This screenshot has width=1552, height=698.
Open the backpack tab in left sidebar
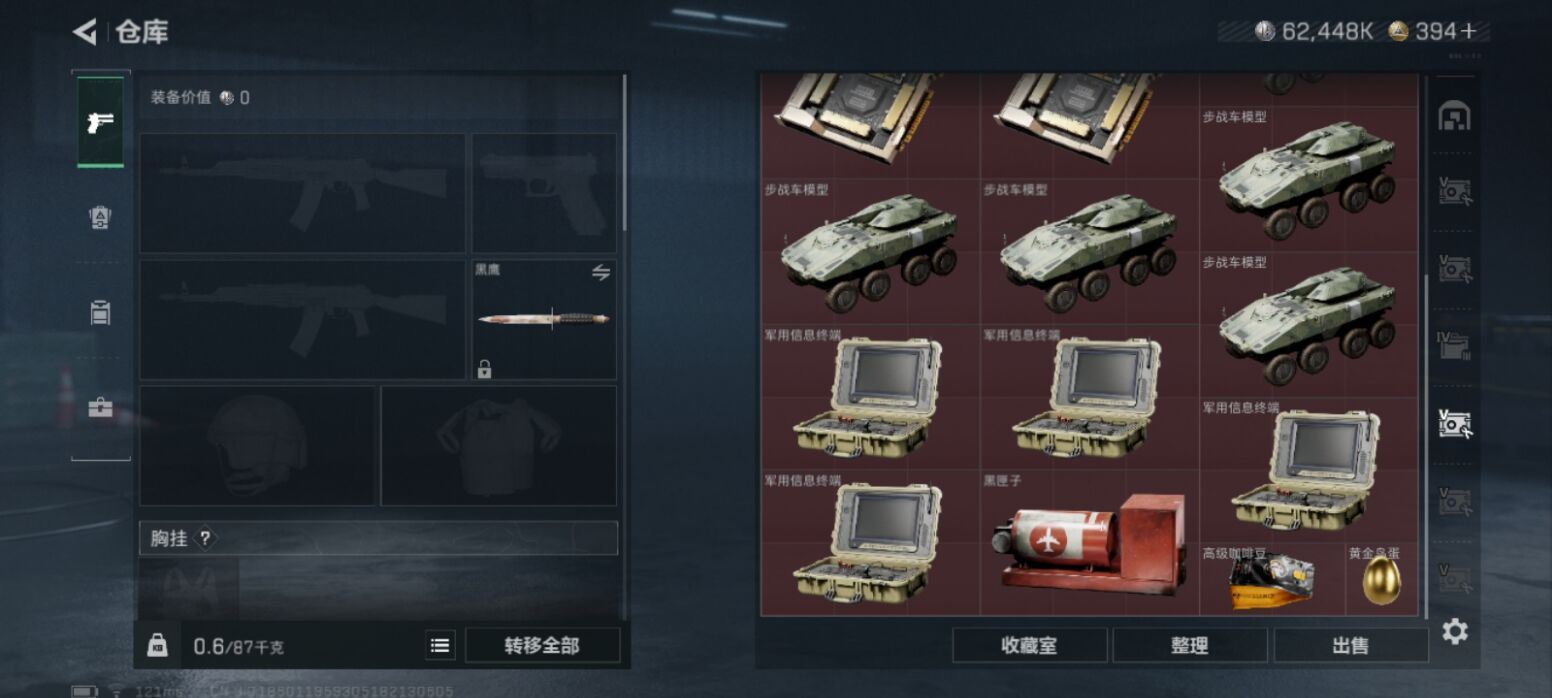100,312
